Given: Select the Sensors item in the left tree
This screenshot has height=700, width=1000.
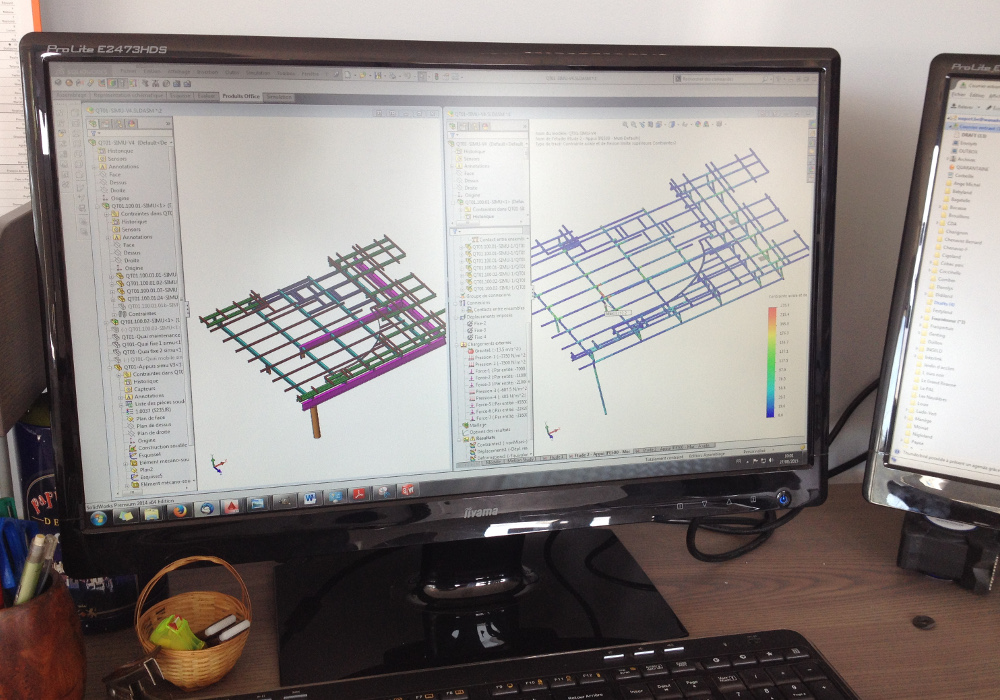Looking at the screenshot, I should pos(113,159).
